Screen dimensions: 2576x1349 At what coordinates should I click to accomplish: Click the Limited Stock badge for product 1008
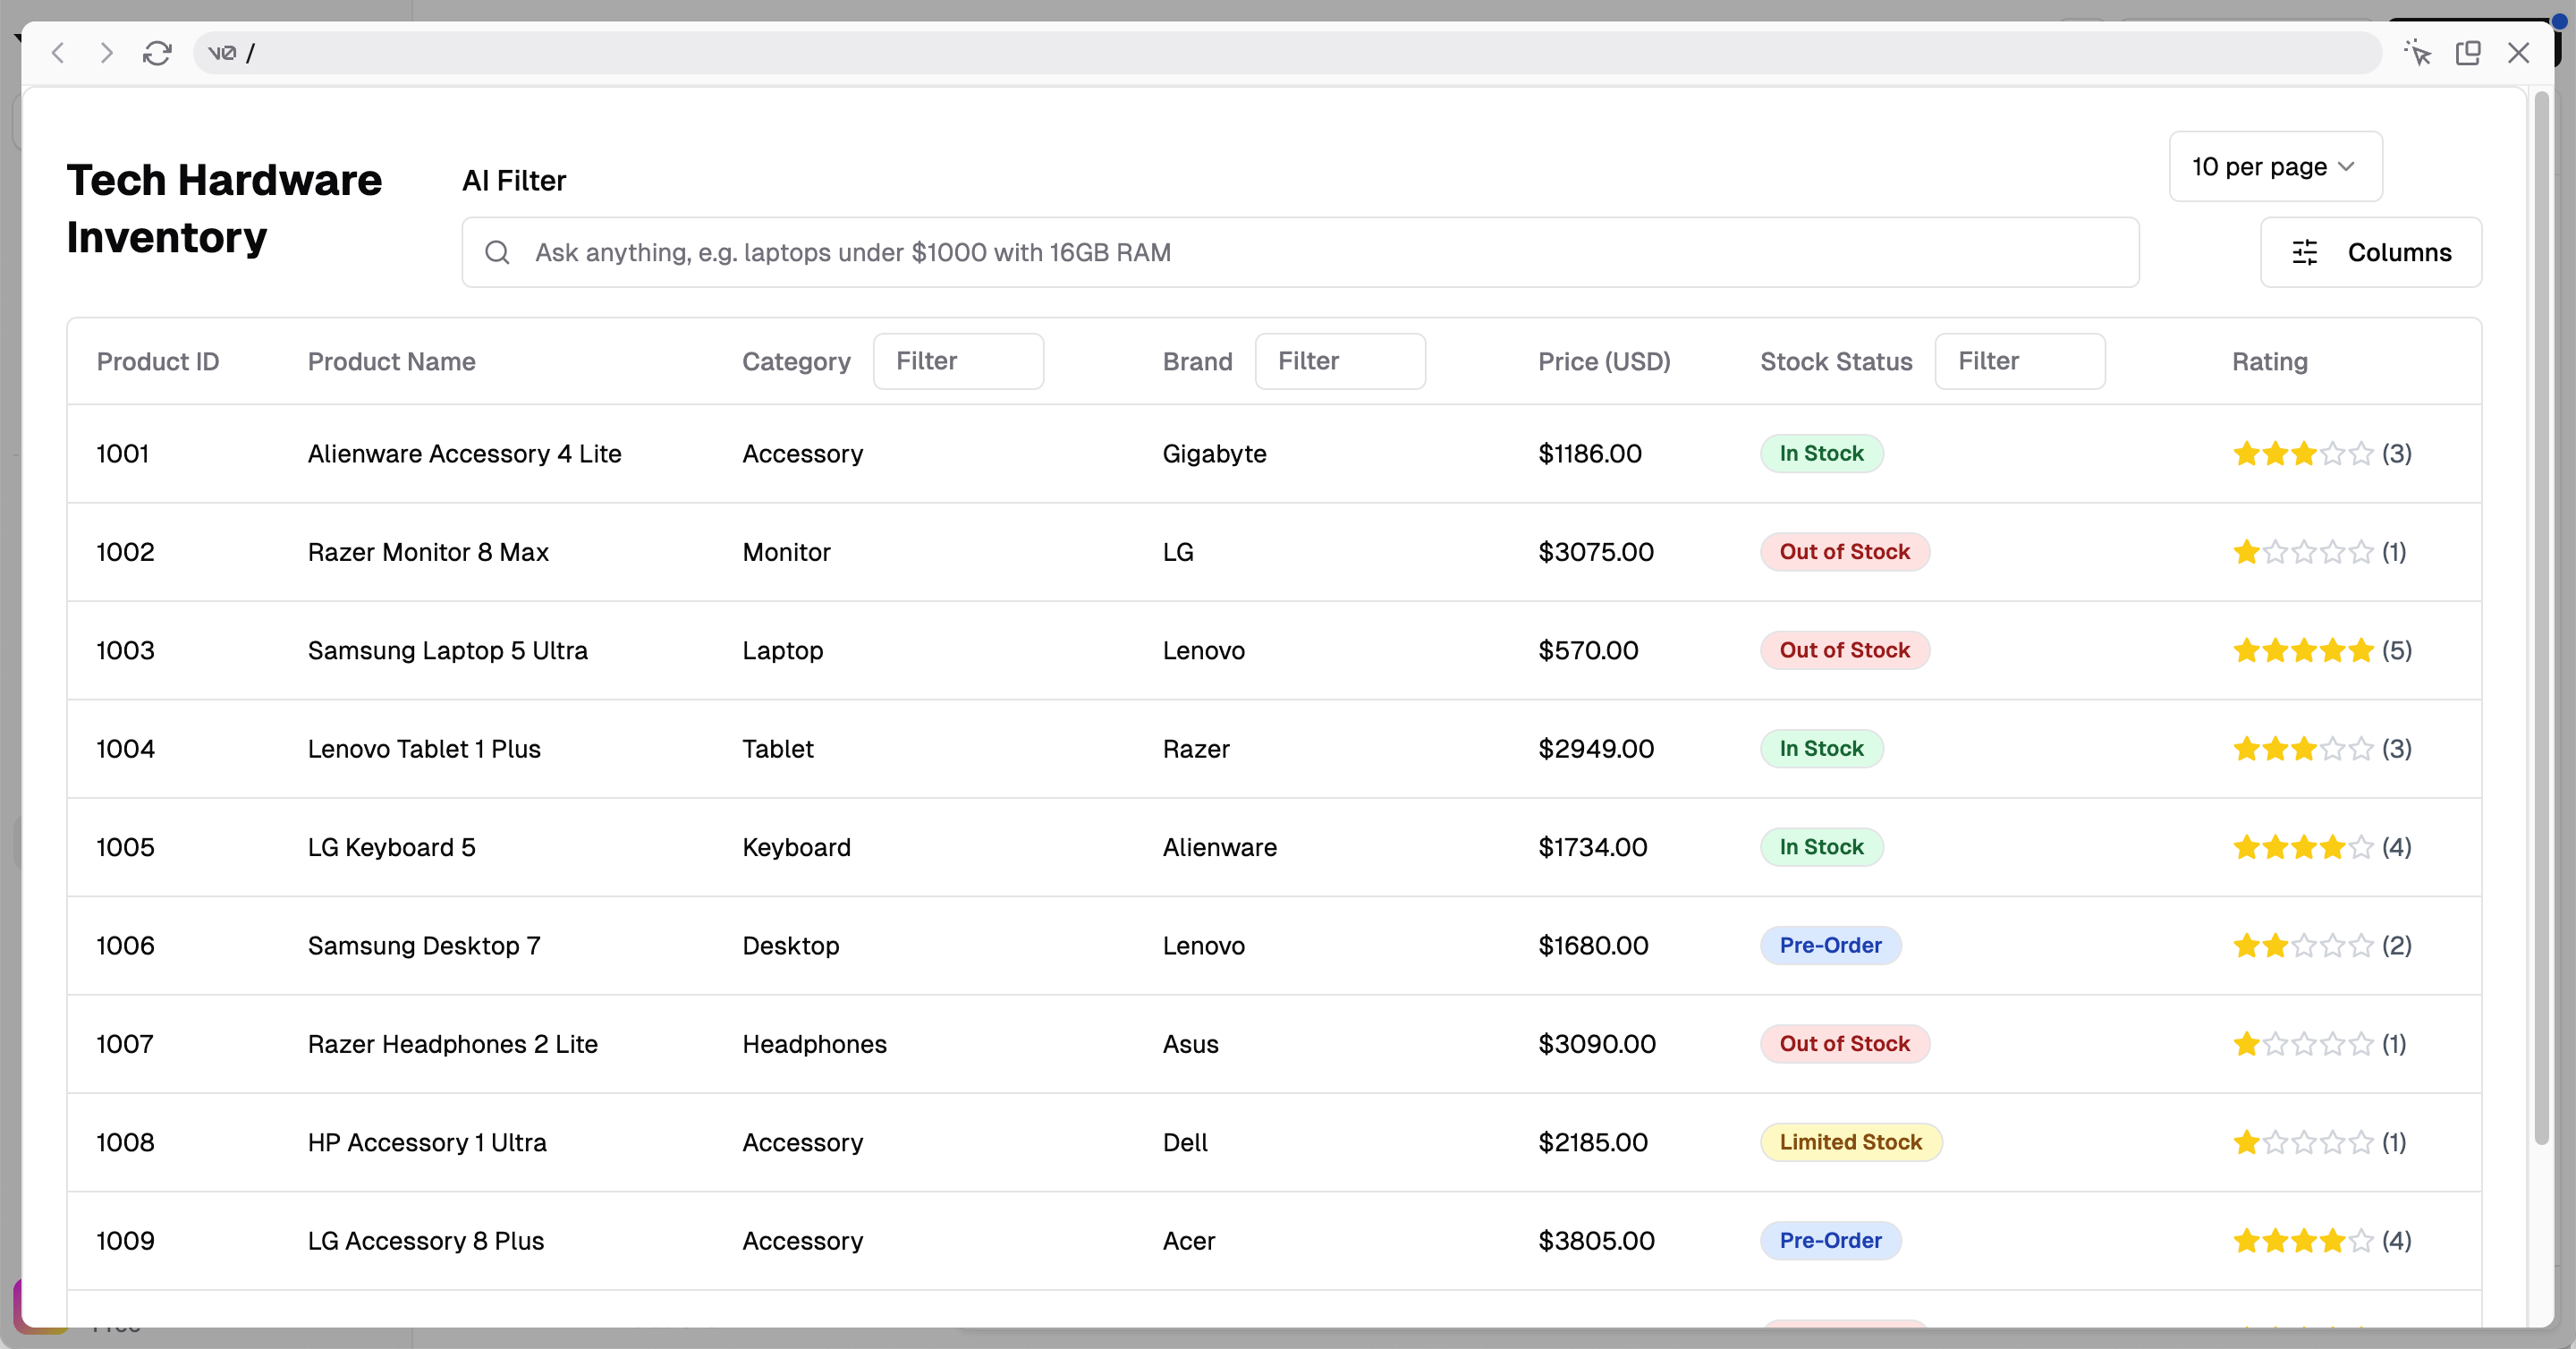point(1850,1142)
